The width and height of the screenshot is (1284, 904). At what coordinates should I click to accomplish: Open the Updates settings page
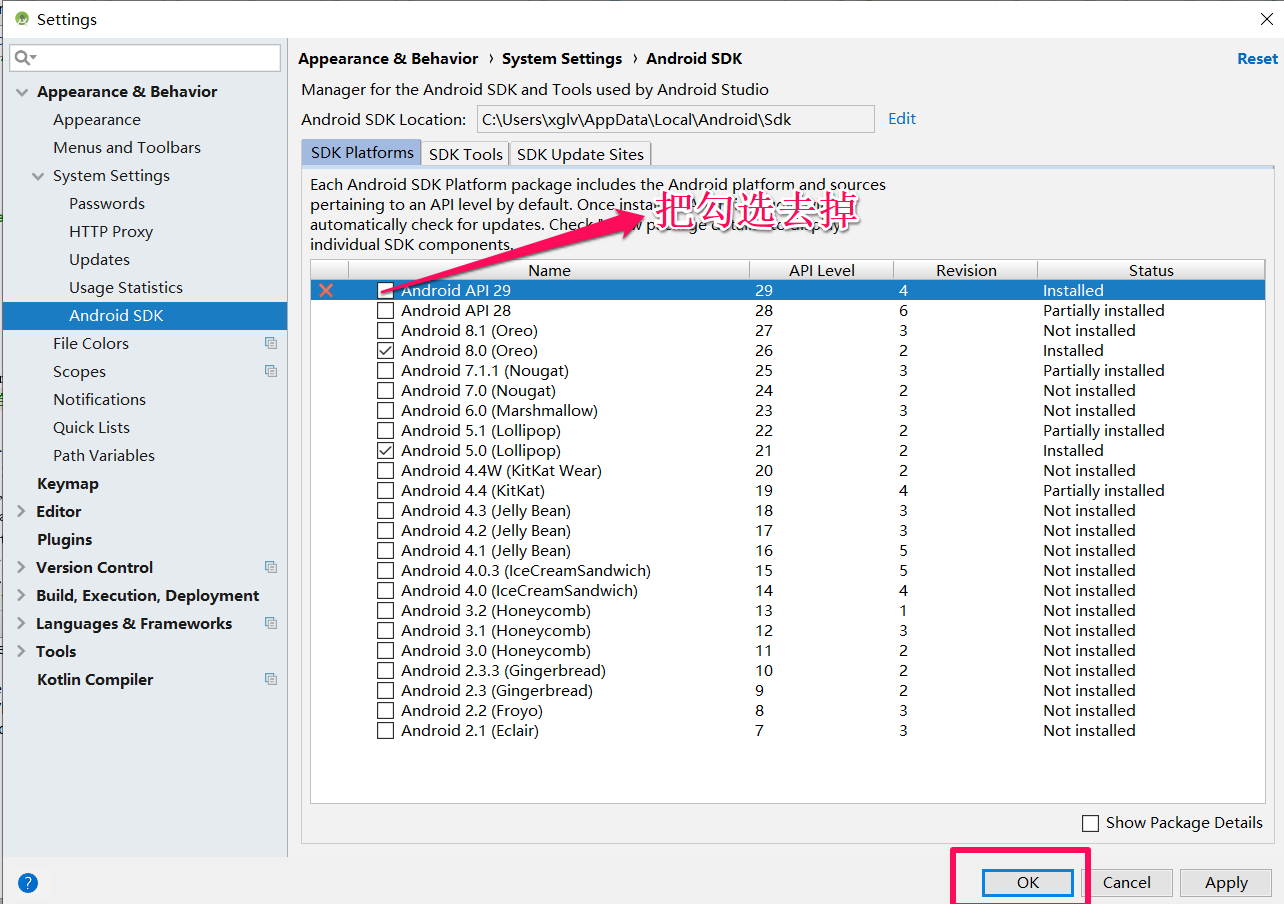pyautogui.click(x=99, y=260)
